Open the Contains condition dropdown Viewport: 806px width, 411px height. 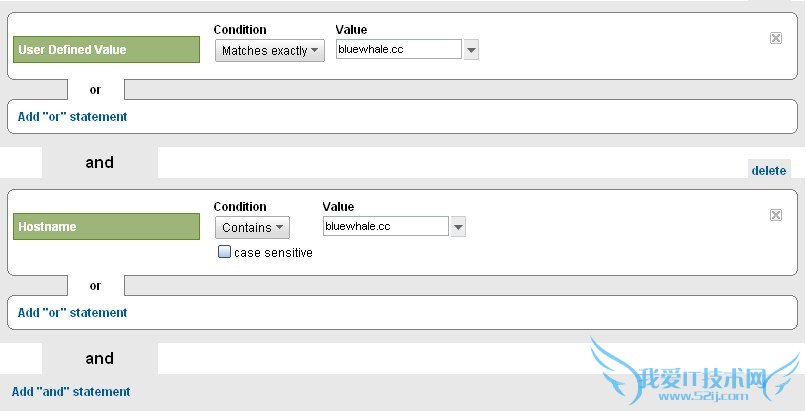252,227
